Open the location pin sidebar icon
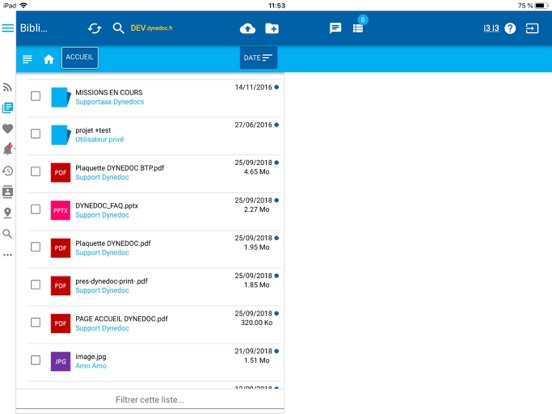 tap(7, 213)
